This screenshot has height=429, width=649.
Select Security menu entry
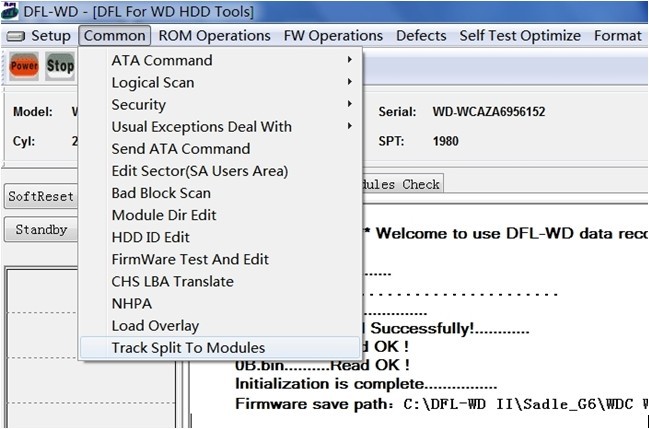[220, 104]
